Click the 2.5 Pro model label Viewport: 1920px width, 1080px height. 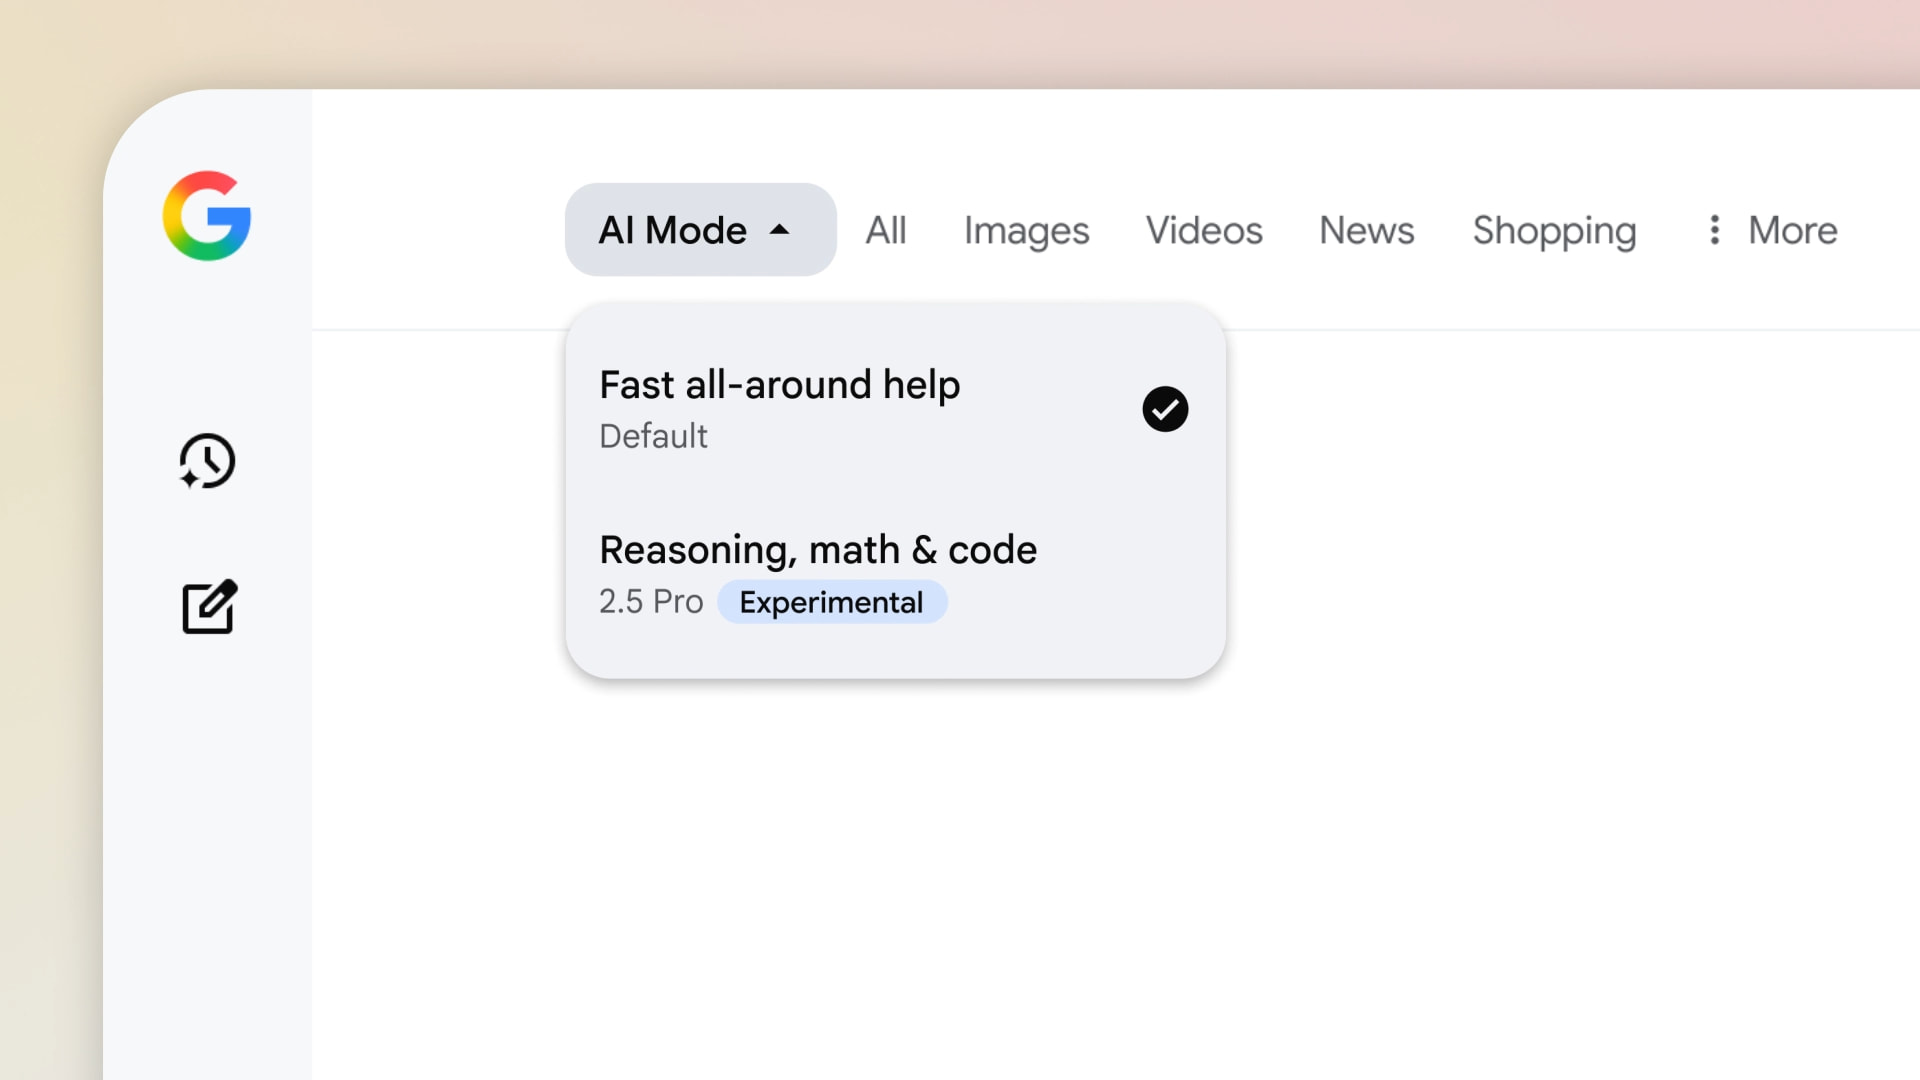point(651,602)
